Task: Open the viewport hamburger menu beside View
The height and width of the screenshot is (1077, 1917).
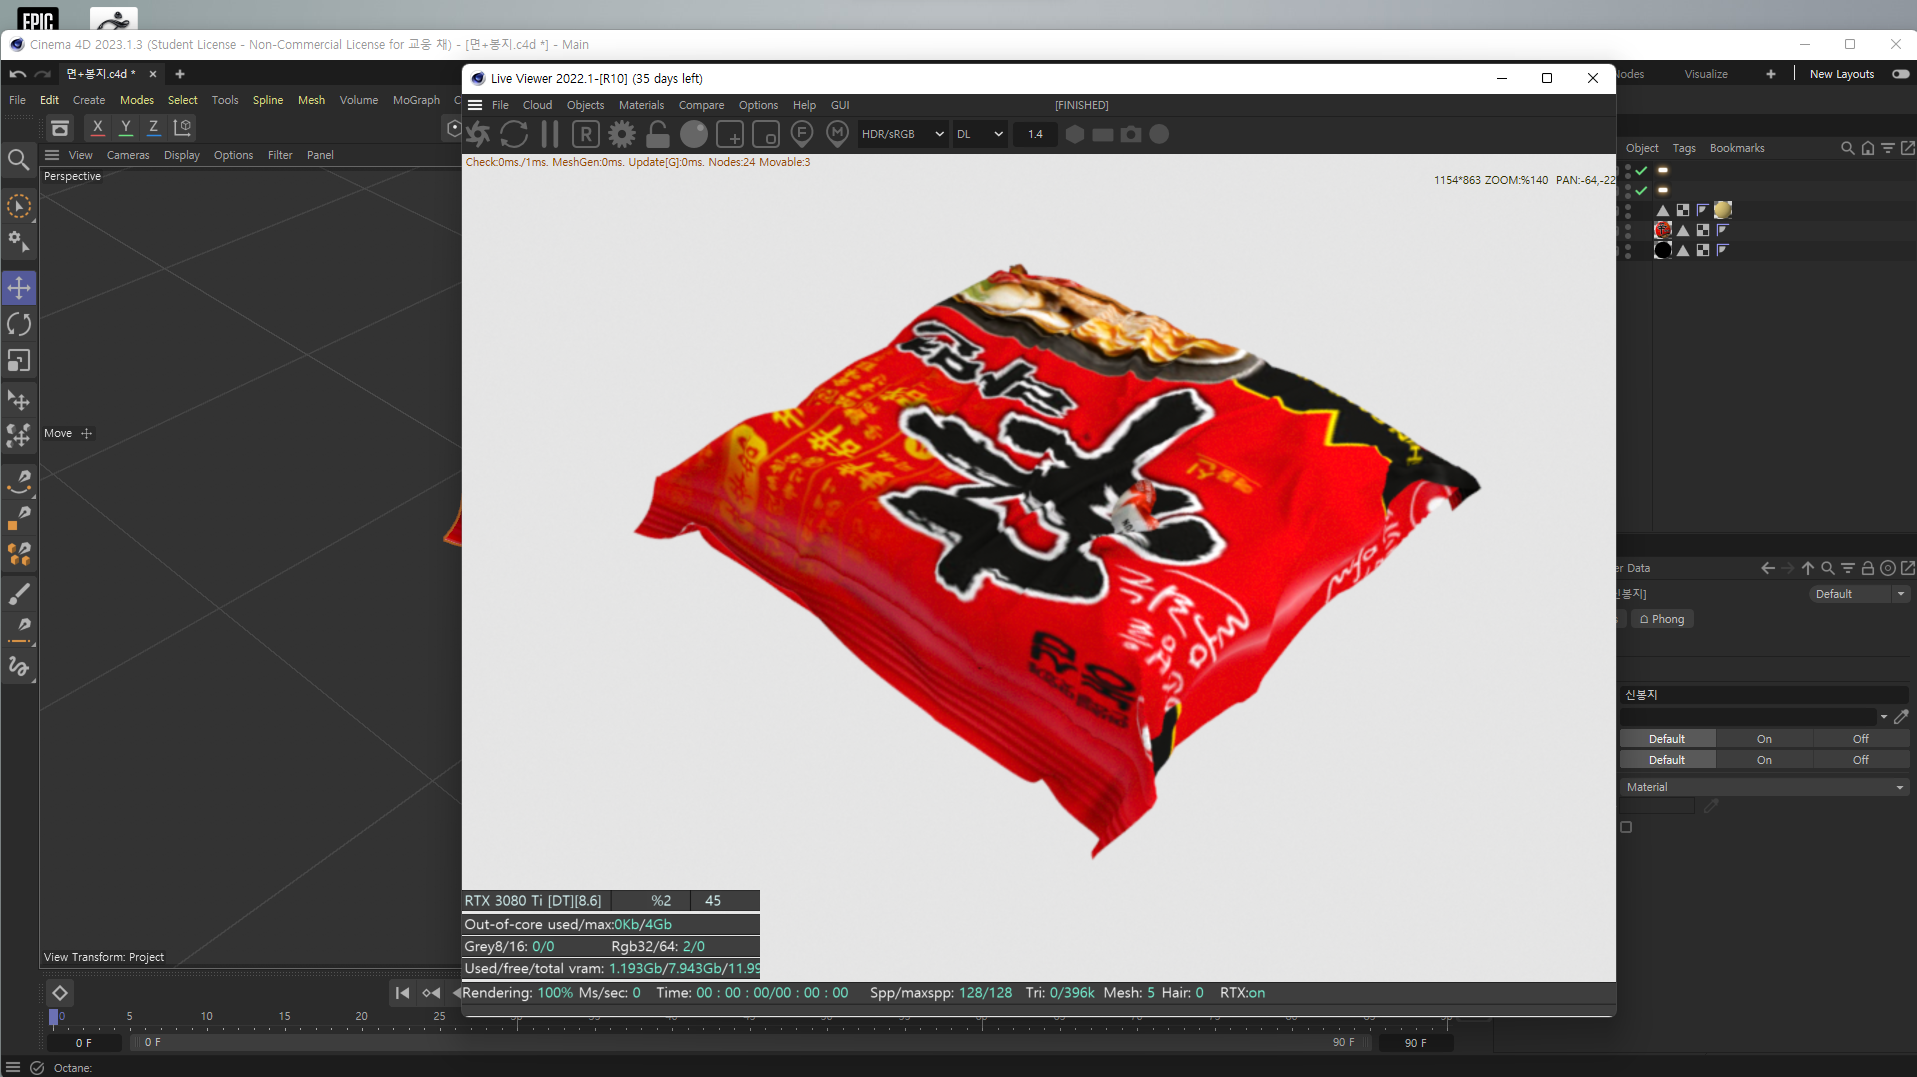Action: click(x=52, y=155)
